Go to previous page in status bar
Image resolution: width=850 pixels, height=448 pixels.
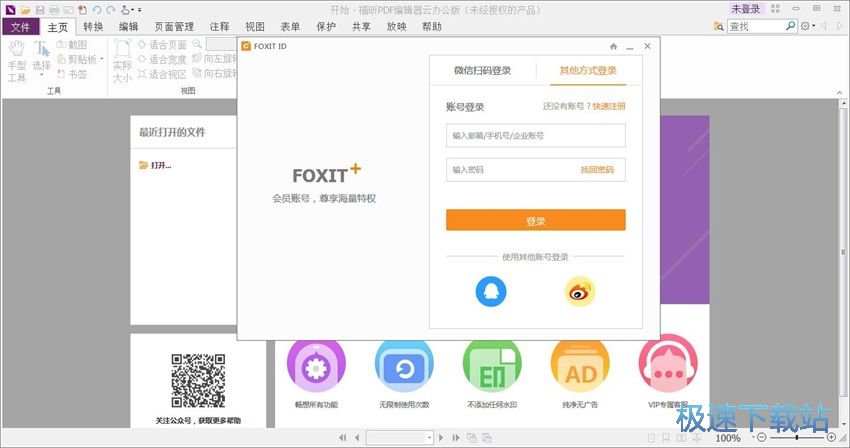(357, 438)
